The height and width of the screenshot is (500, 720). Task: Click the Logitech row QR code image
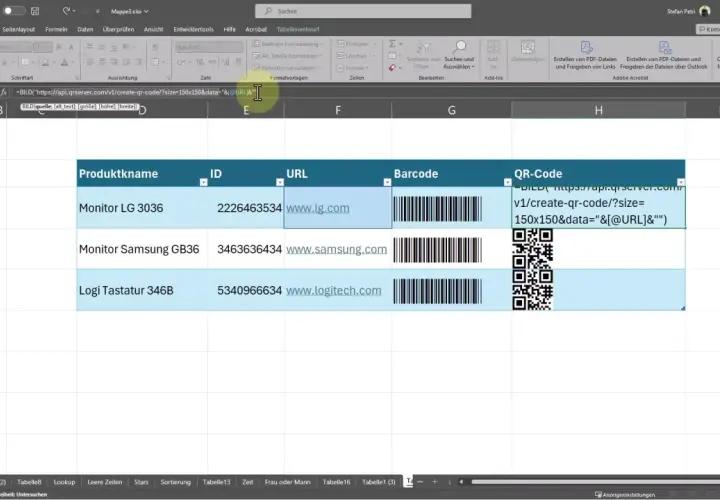pos(533,290)
